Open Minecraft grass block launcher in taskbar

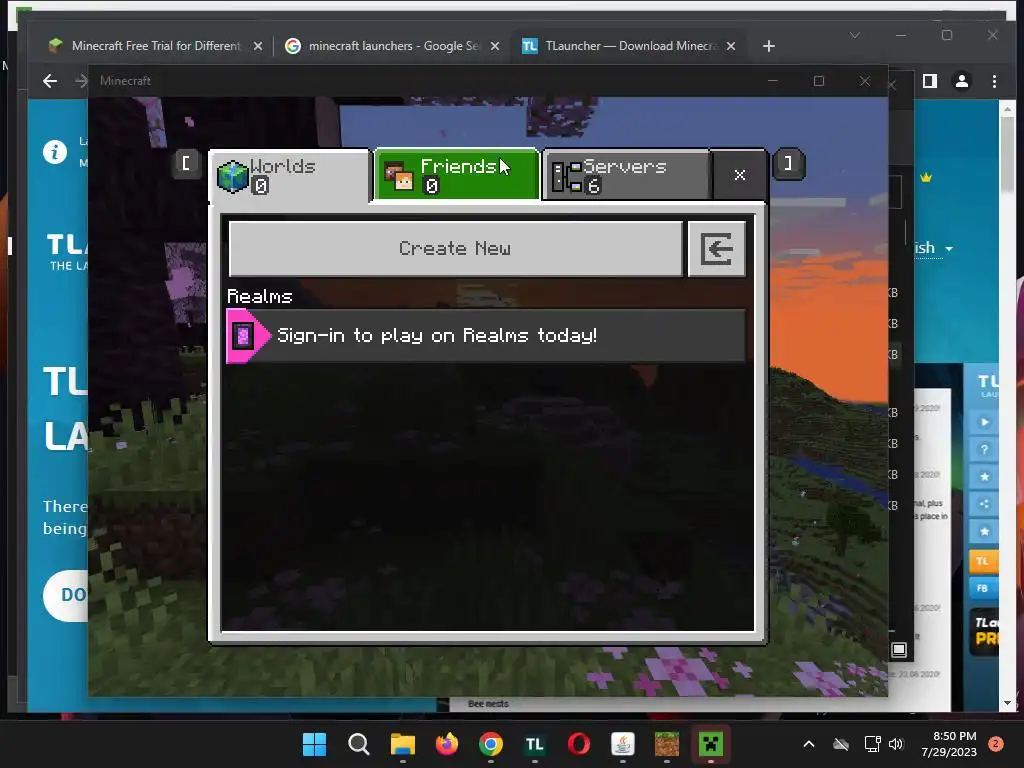click(667, 744)
